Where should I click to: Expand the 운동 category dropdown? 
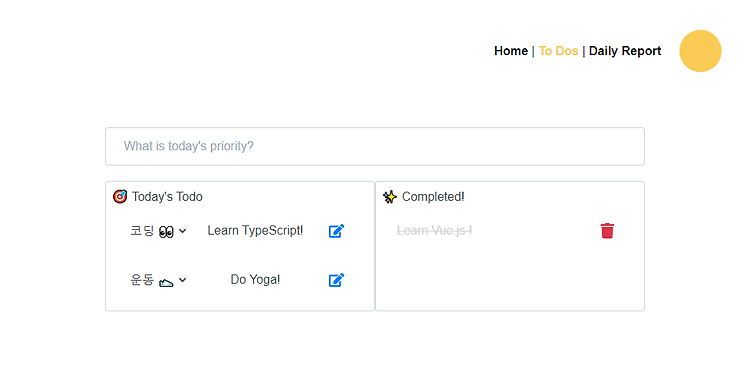tap(158, 280)
